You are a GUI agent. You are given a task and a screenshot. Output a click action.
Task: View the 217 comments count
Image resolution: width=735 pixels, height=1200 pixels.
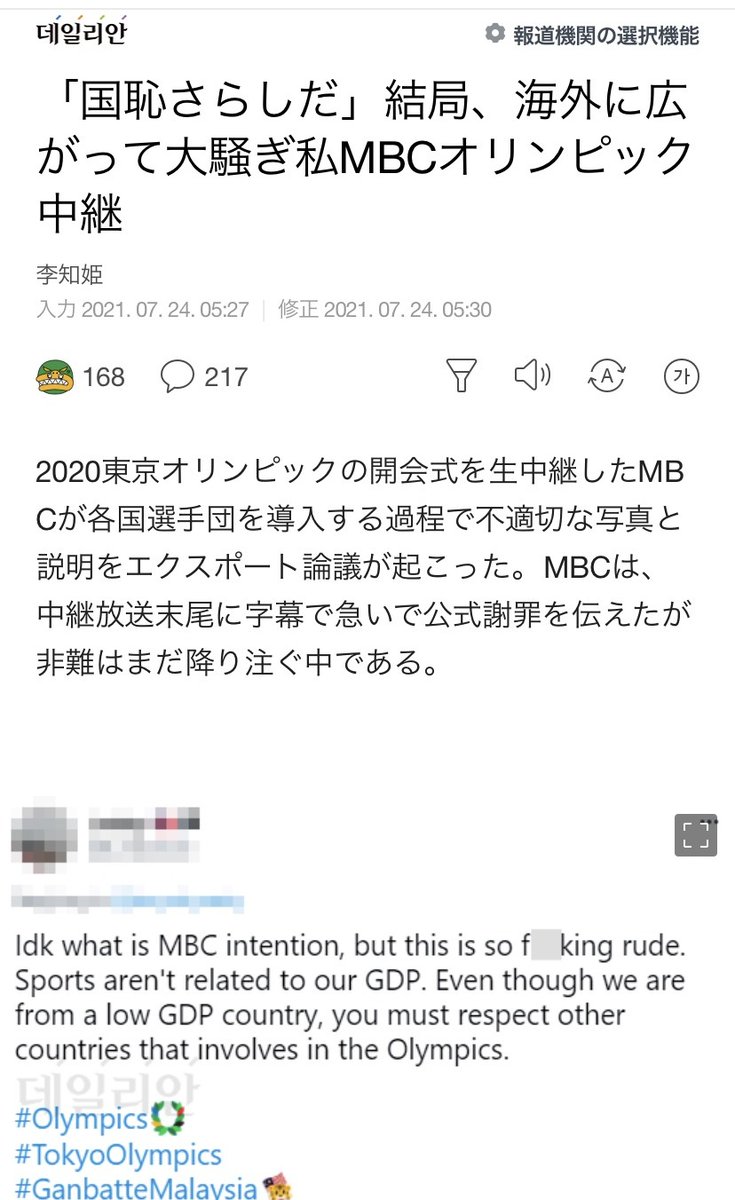[226, 377]
